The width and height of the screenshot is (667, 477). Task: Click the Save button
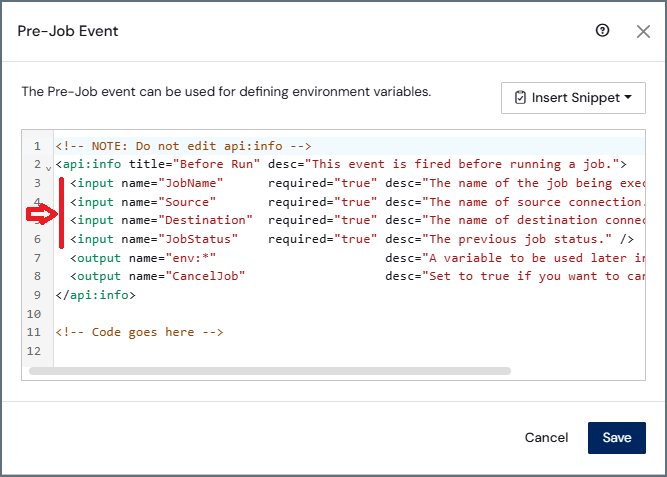(617, 437)
